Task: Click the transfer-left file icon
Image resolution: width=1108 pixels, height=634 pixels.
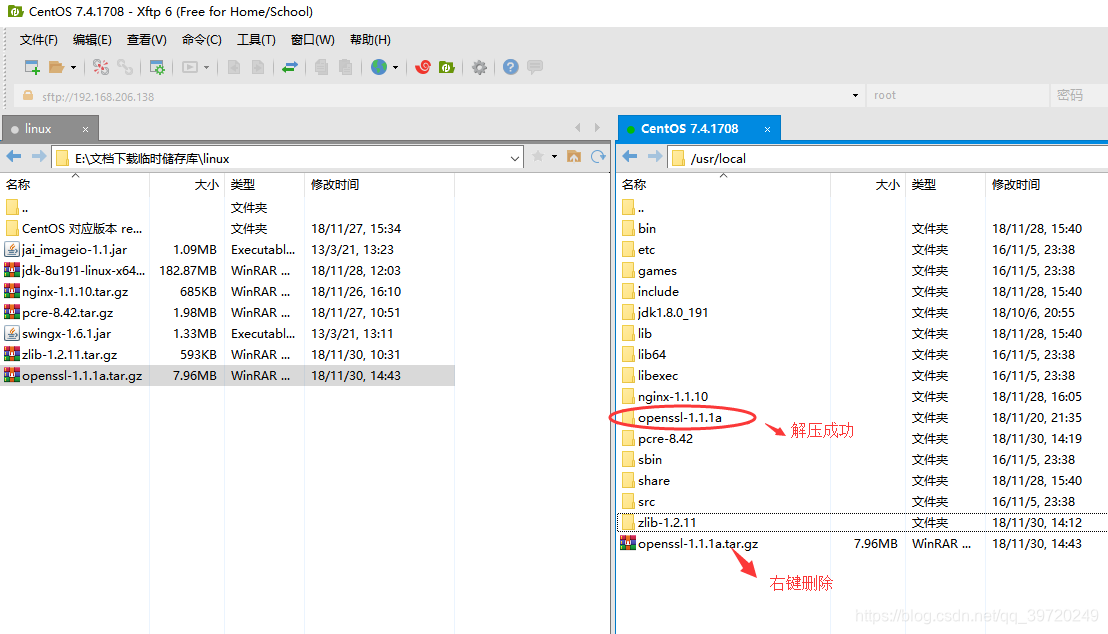Action: pos(234,67)
